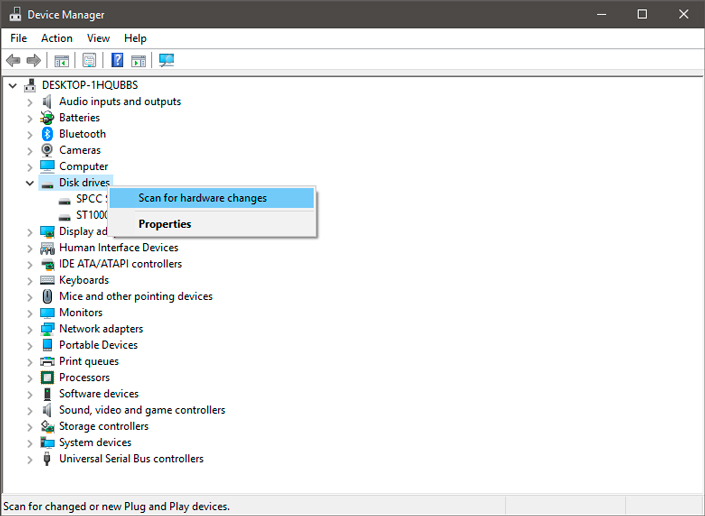Select the Software devices tree item
This screenshot has height=516, width=705.
[99, 394]
